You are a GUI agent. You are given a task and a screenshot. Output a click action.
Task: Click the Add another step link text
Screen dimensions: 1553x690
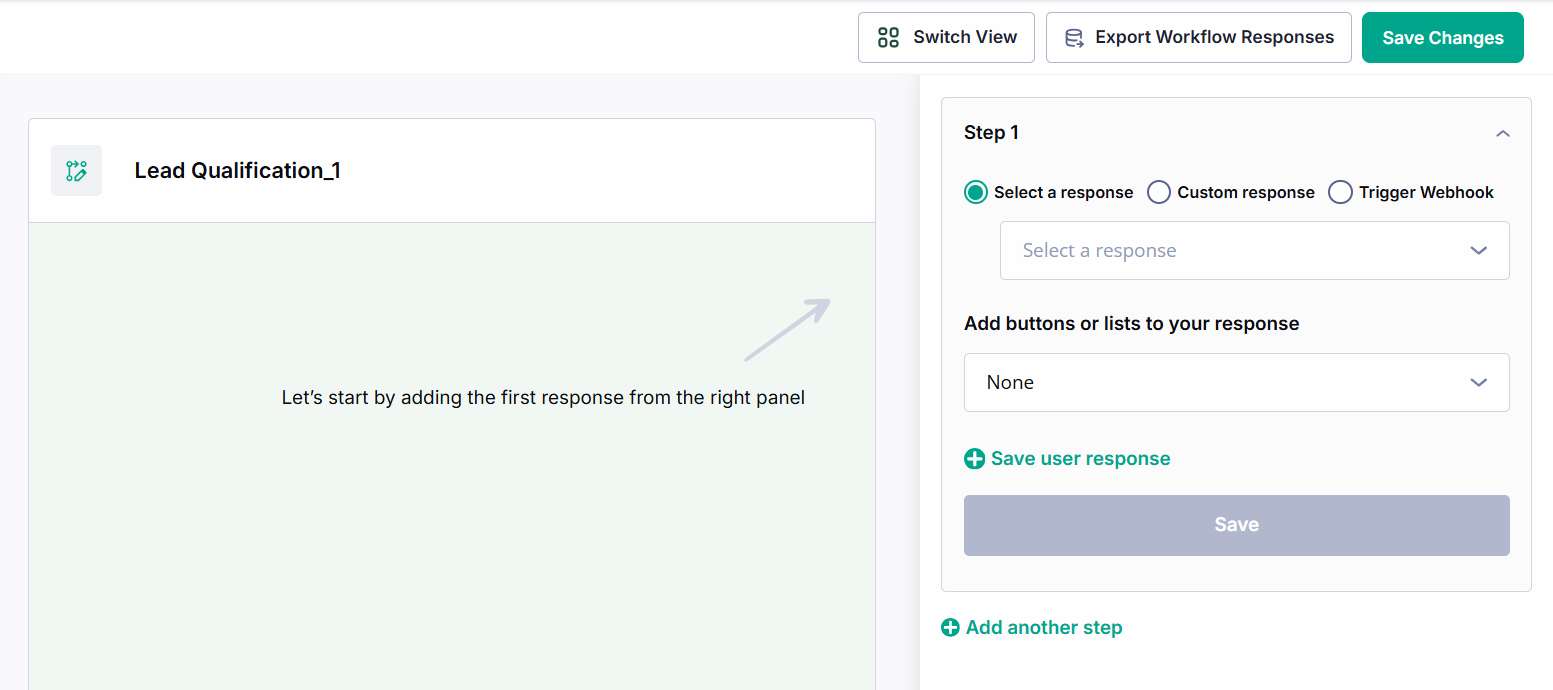[x=1044, y=628]
